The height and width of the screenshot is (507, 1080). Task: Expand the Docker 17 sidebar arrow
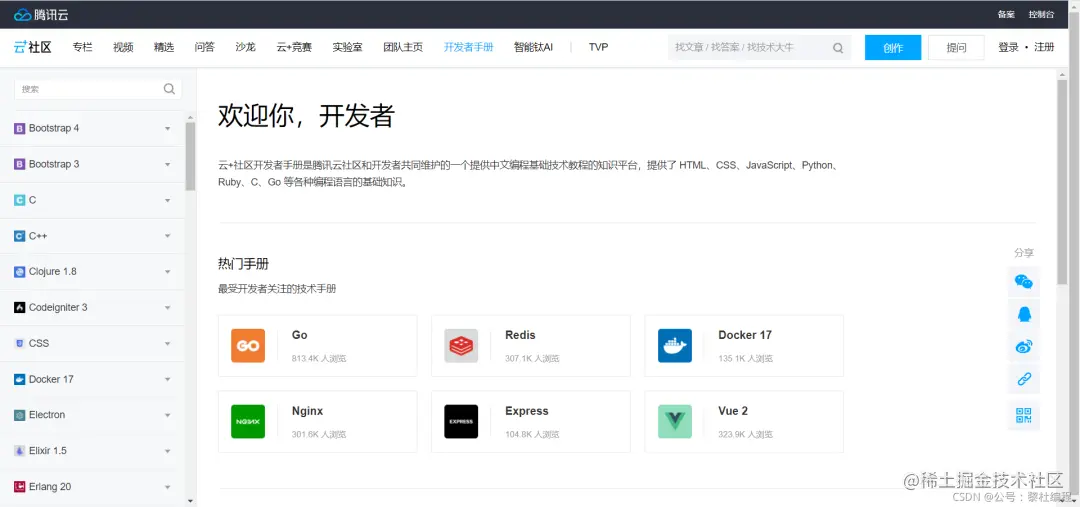coord(167,380)
